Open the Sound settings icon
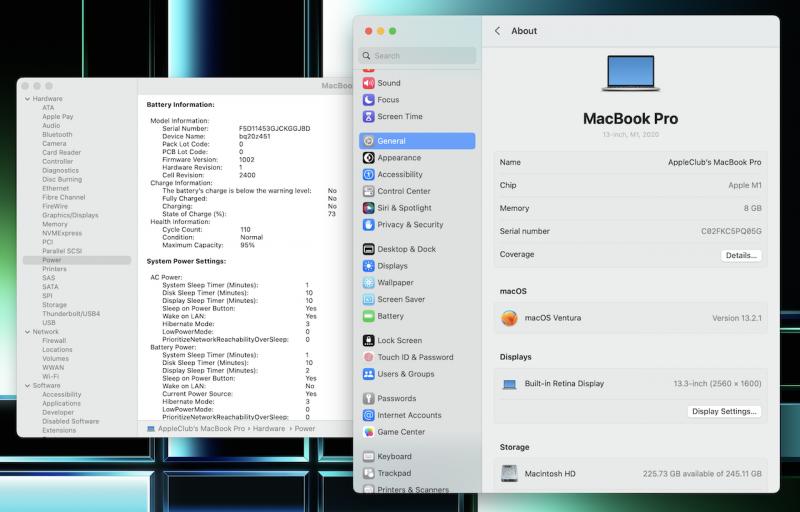Viewport: 800px width, 512px height. (369, 83)
